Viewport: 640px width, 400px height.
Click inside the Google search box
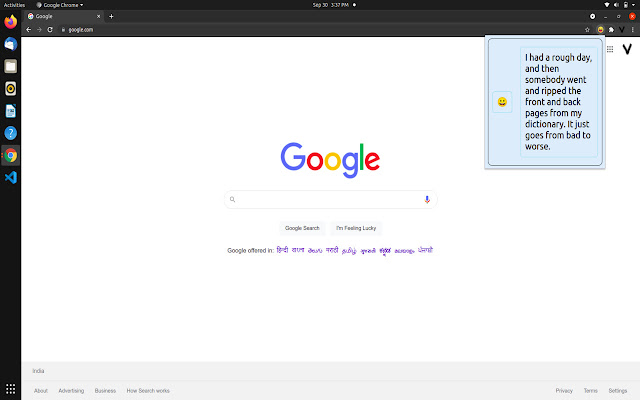[330, 199]
